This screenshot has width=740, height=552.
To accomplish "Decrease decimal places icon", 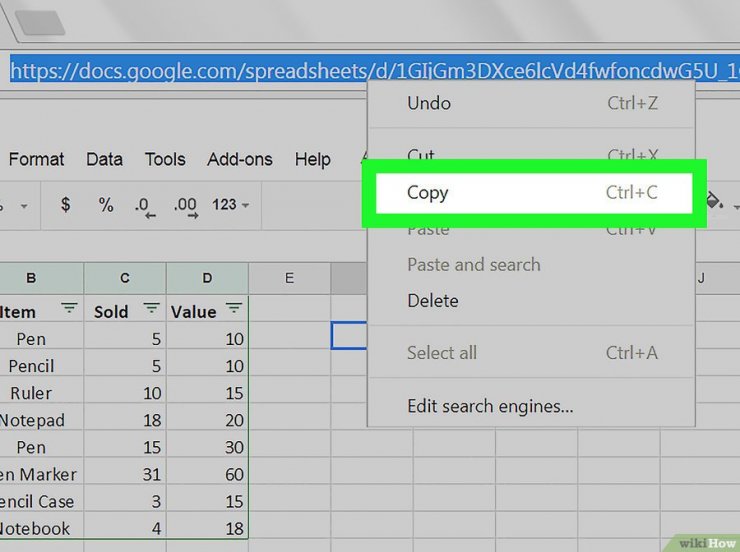I will pyautogui.click(x=144, y=207).
